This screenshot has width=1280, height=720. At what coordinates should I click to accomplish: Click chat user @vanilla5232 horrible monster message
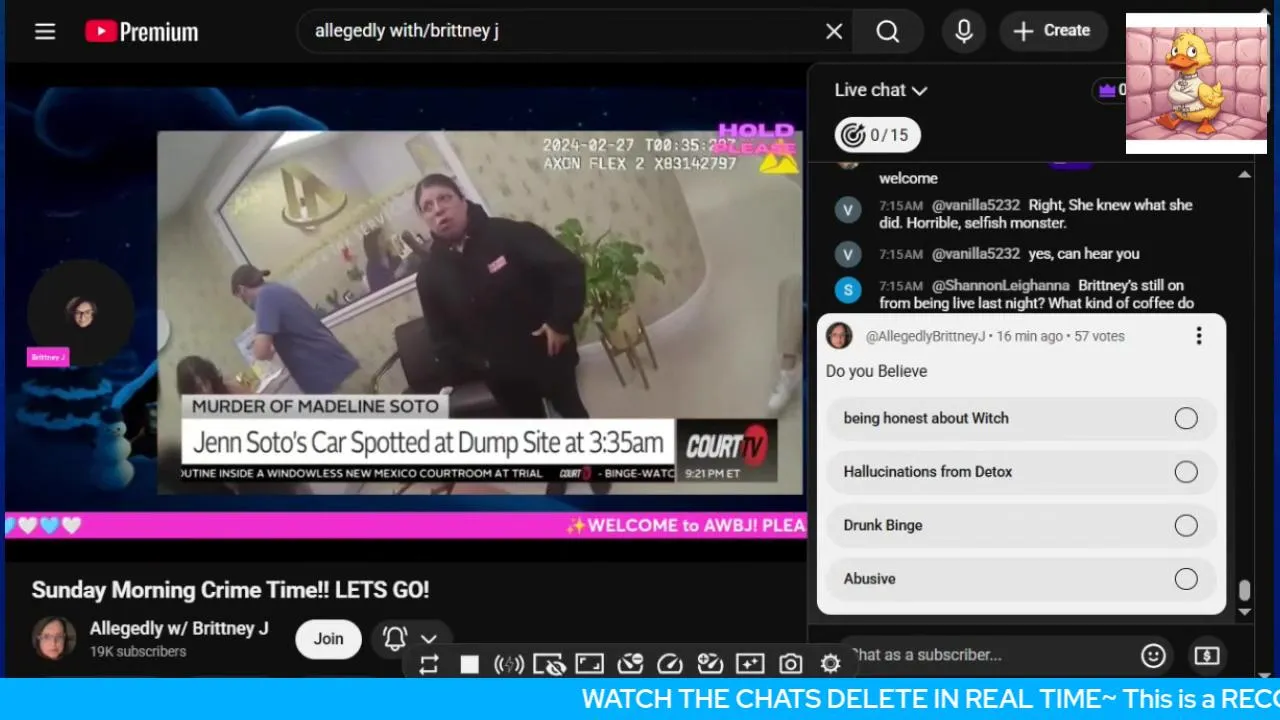[x=1036, y=214]
